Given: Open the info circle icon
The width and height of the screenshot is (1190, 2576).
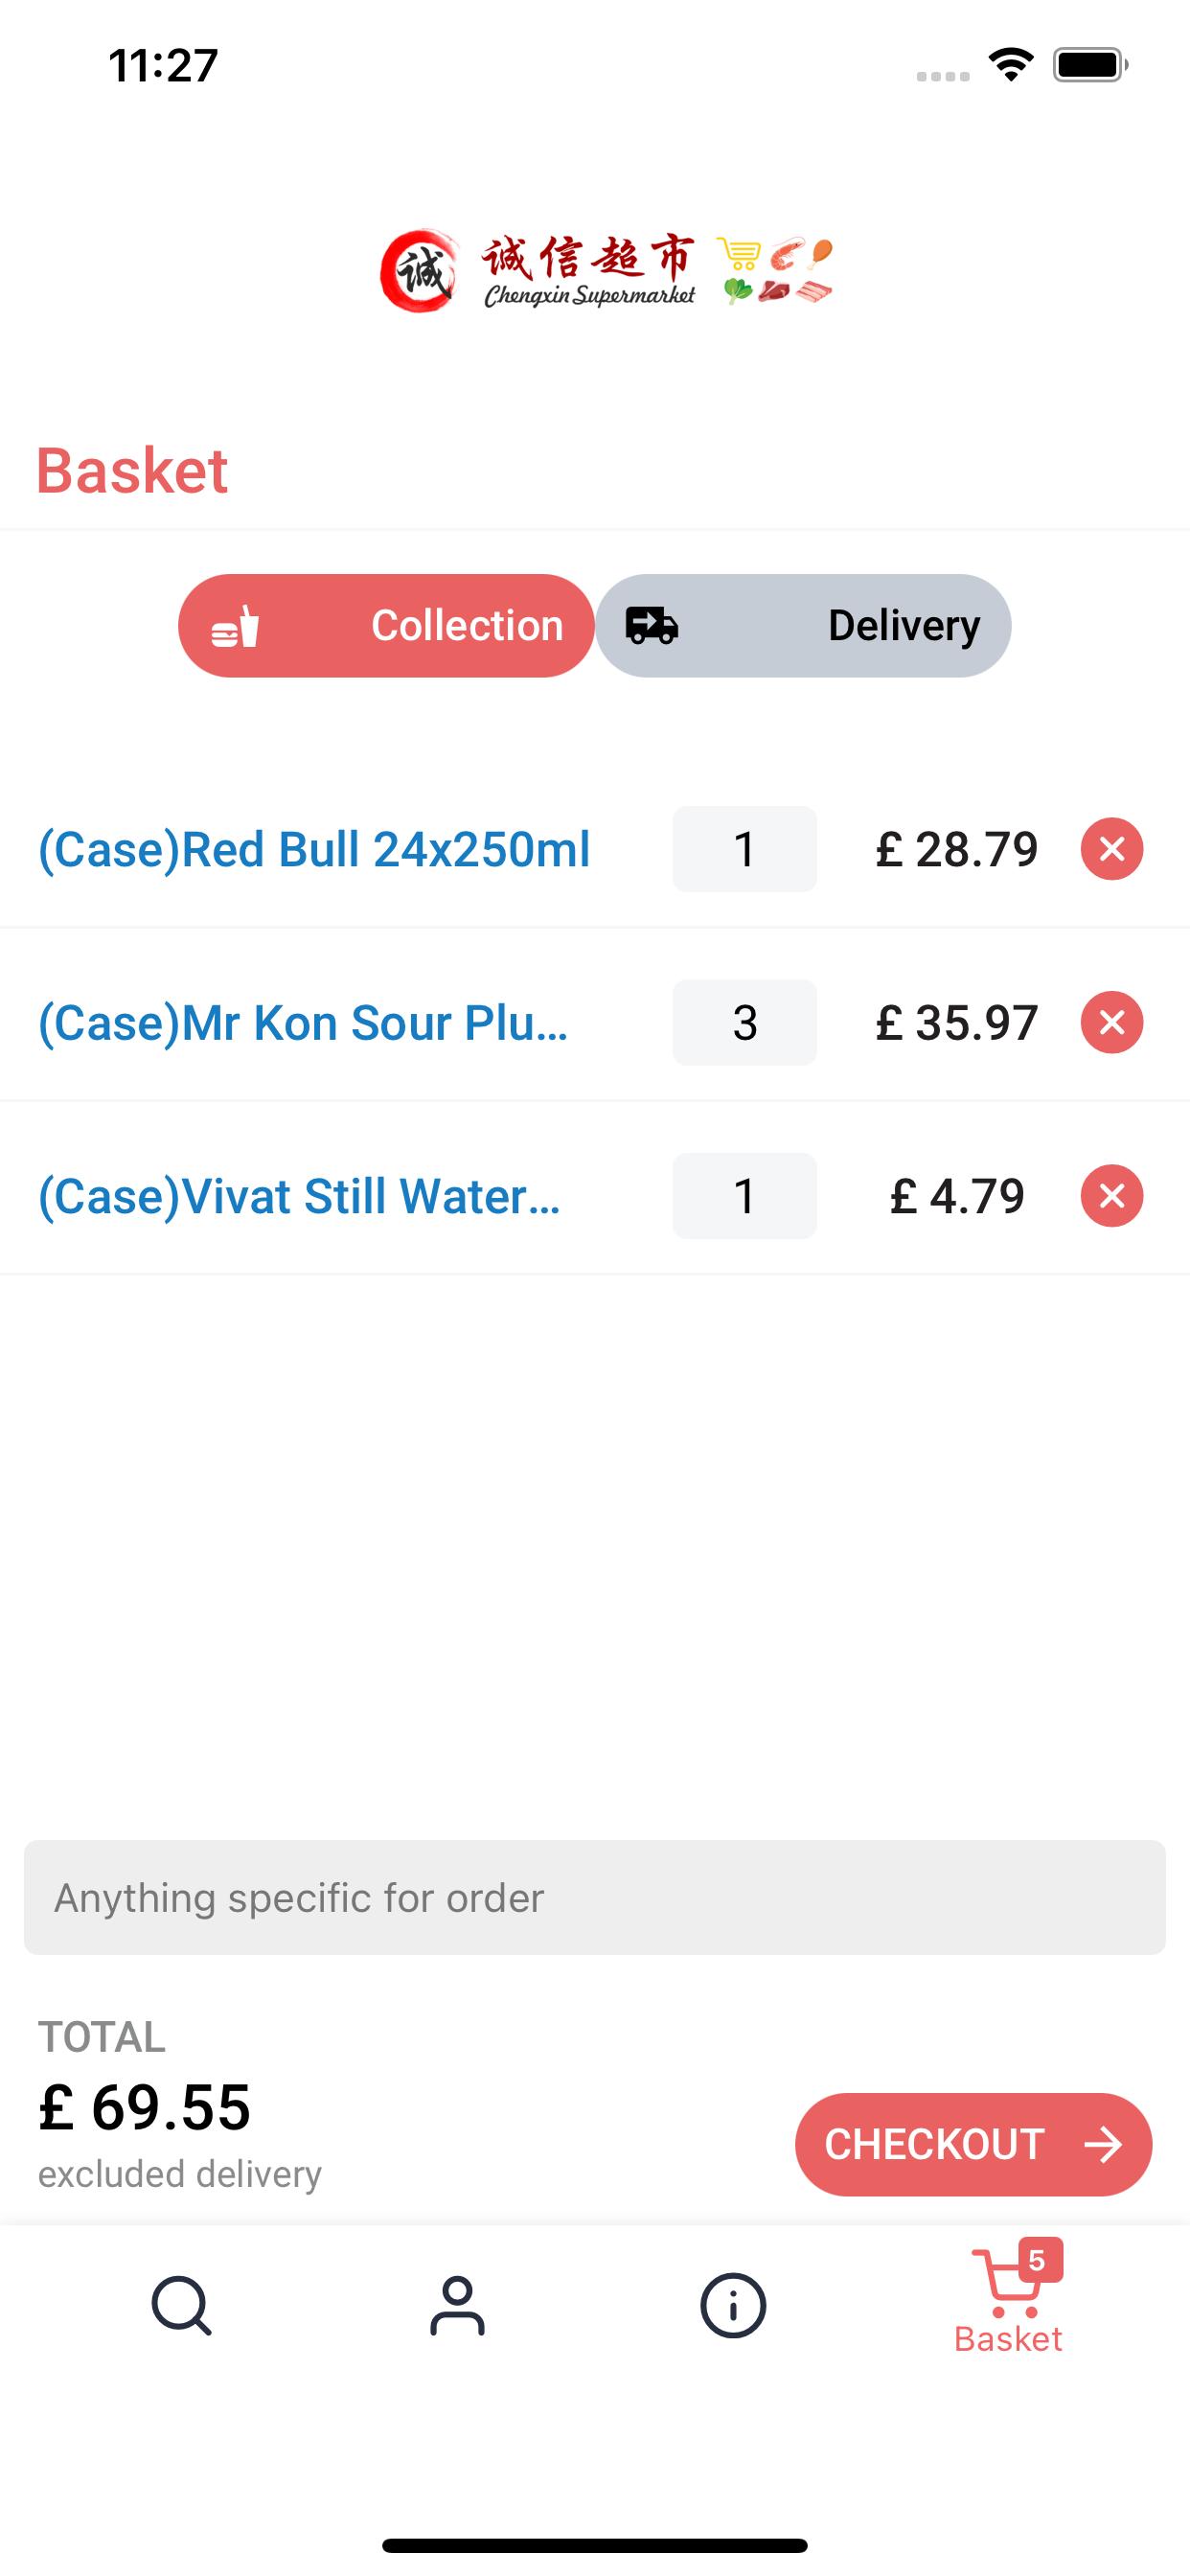Looking at the screenshot, I should [733, 2306].
